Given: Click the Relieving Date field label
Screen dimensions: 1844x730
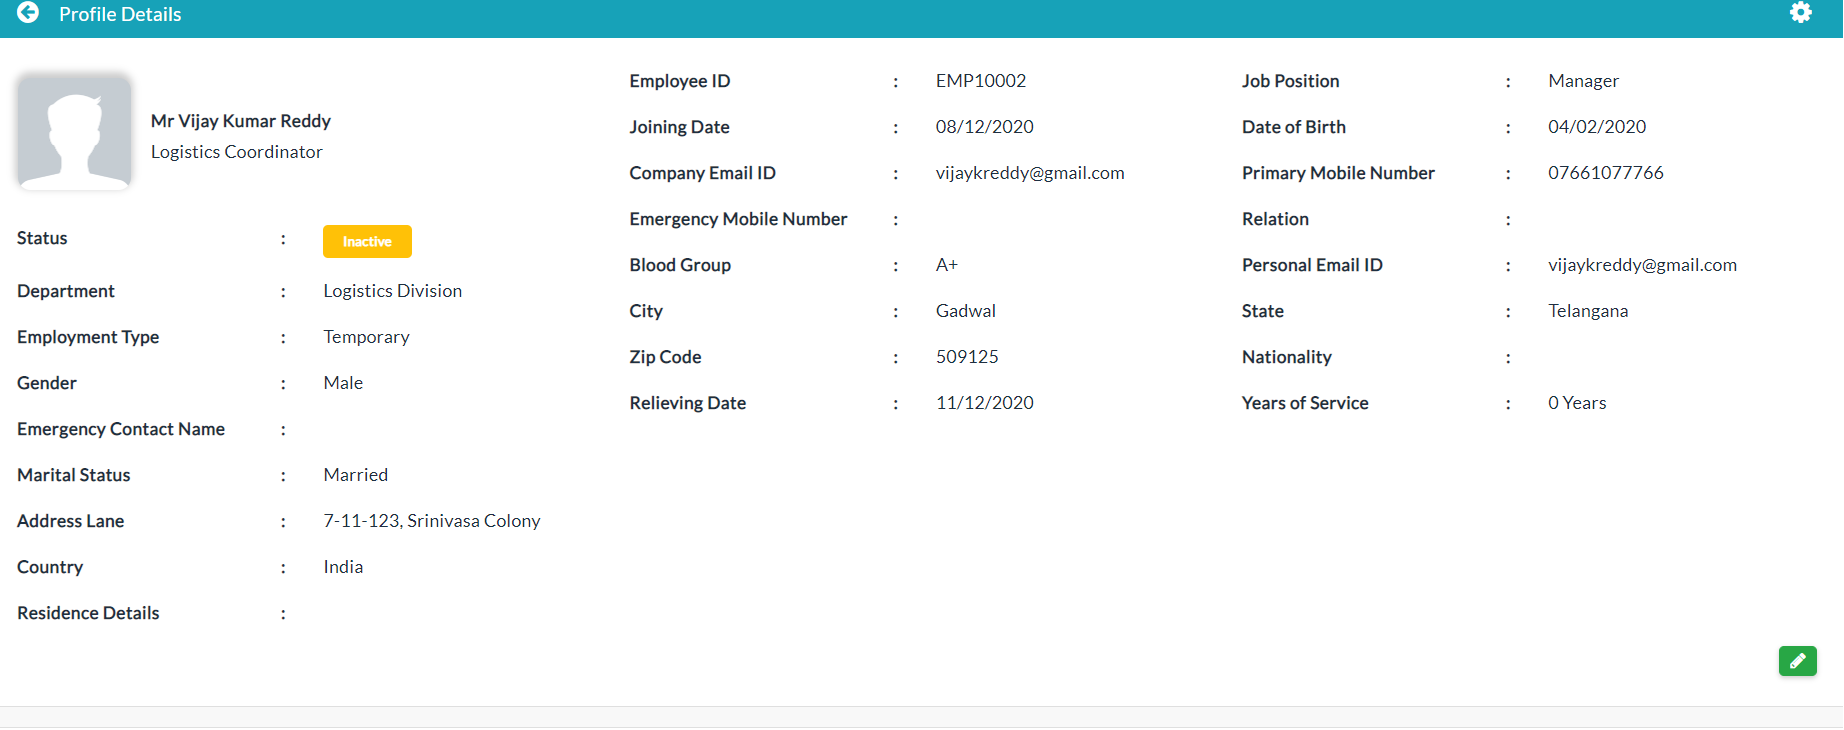Looking at the screenshot, I should 688,403.
